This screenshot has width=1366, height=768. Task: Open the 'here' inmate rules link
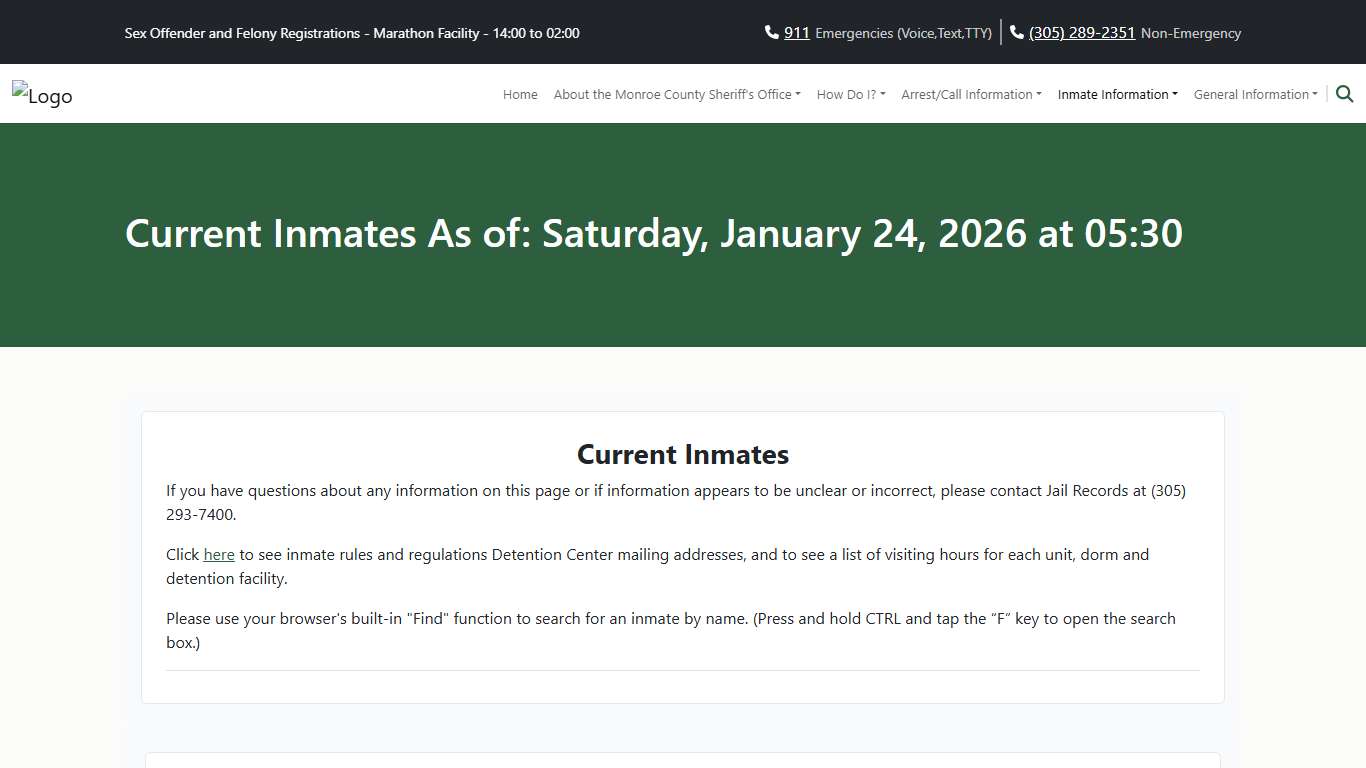click(219, 554)
